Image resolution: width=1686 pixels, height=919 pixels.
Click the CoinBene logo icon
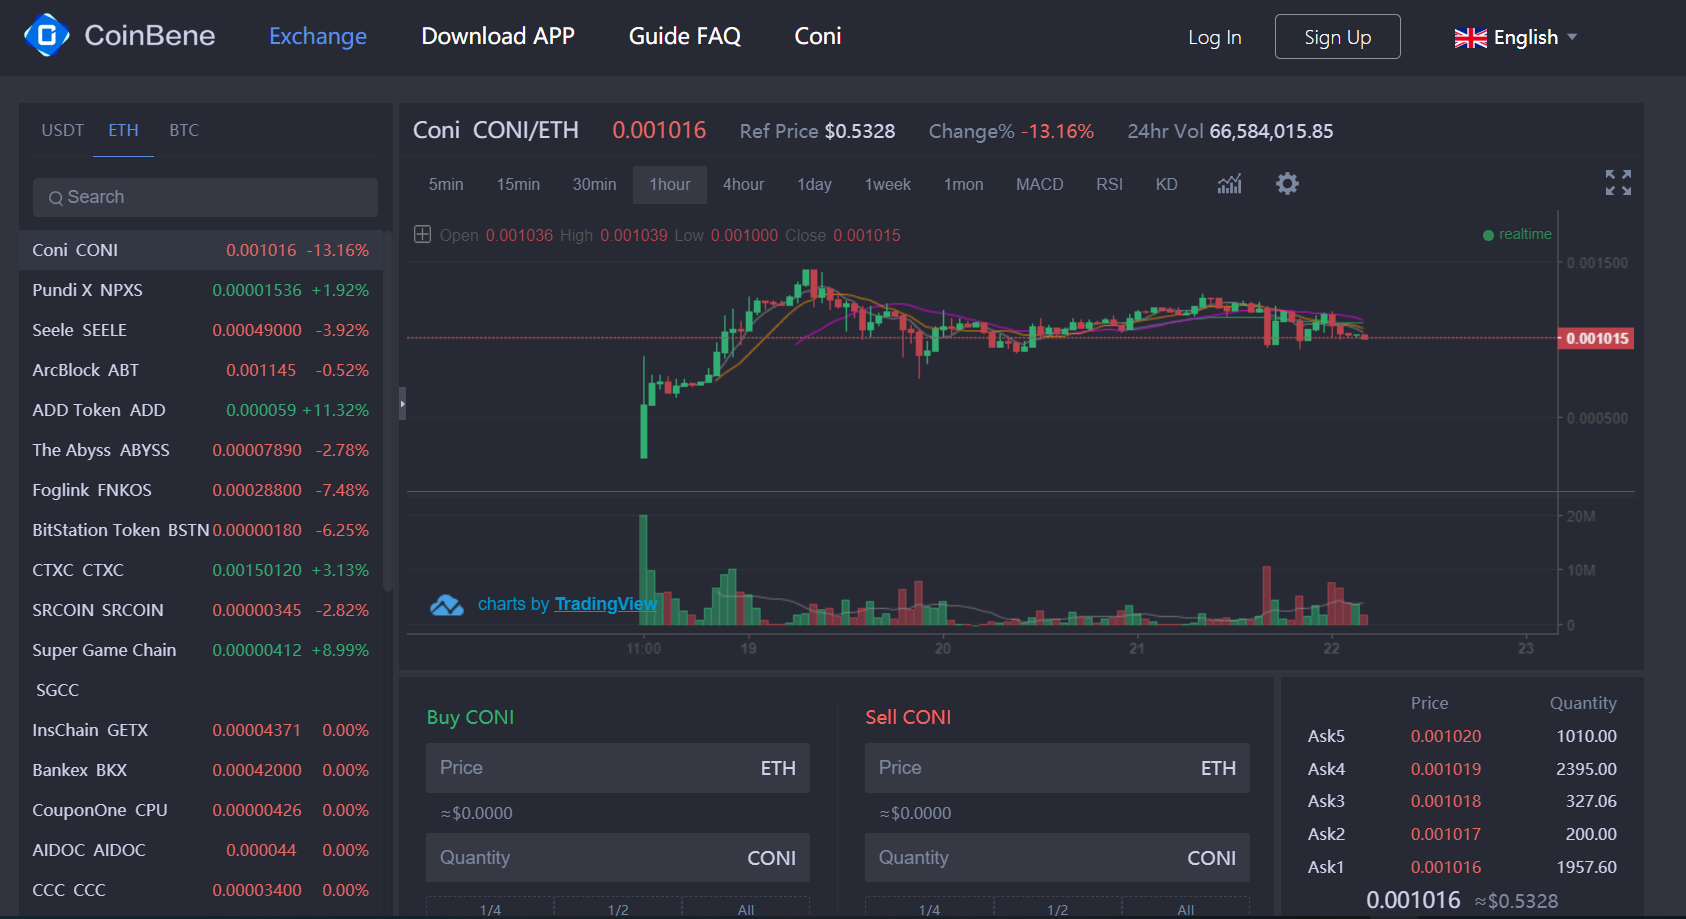tap(46, 35)
